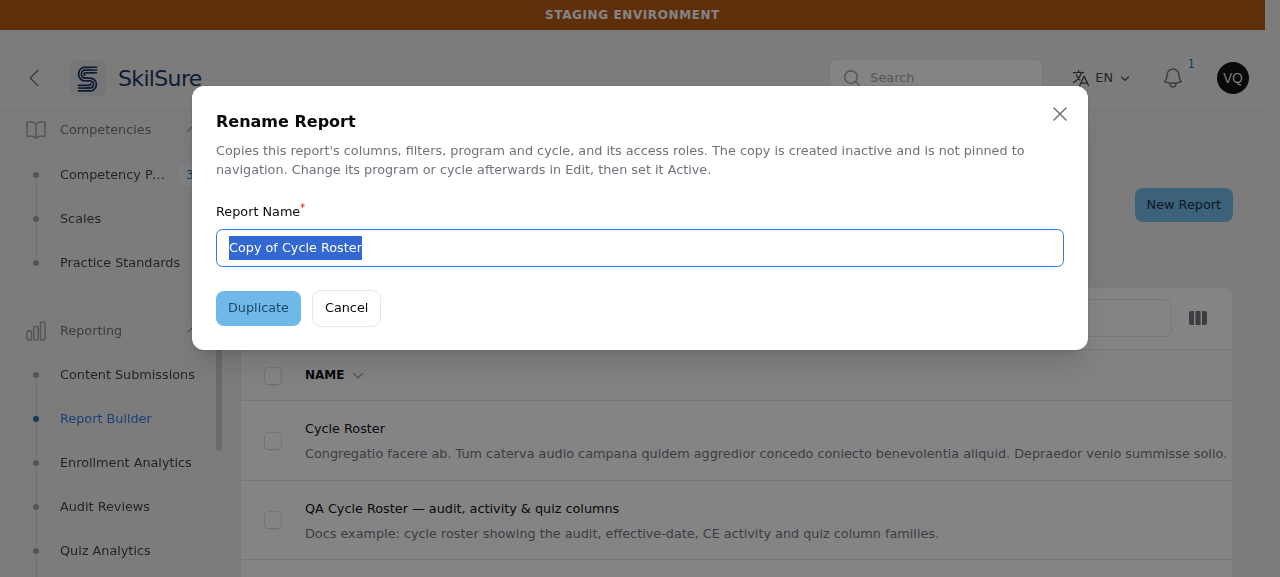Click the Competencies section label

coord(106,130)
